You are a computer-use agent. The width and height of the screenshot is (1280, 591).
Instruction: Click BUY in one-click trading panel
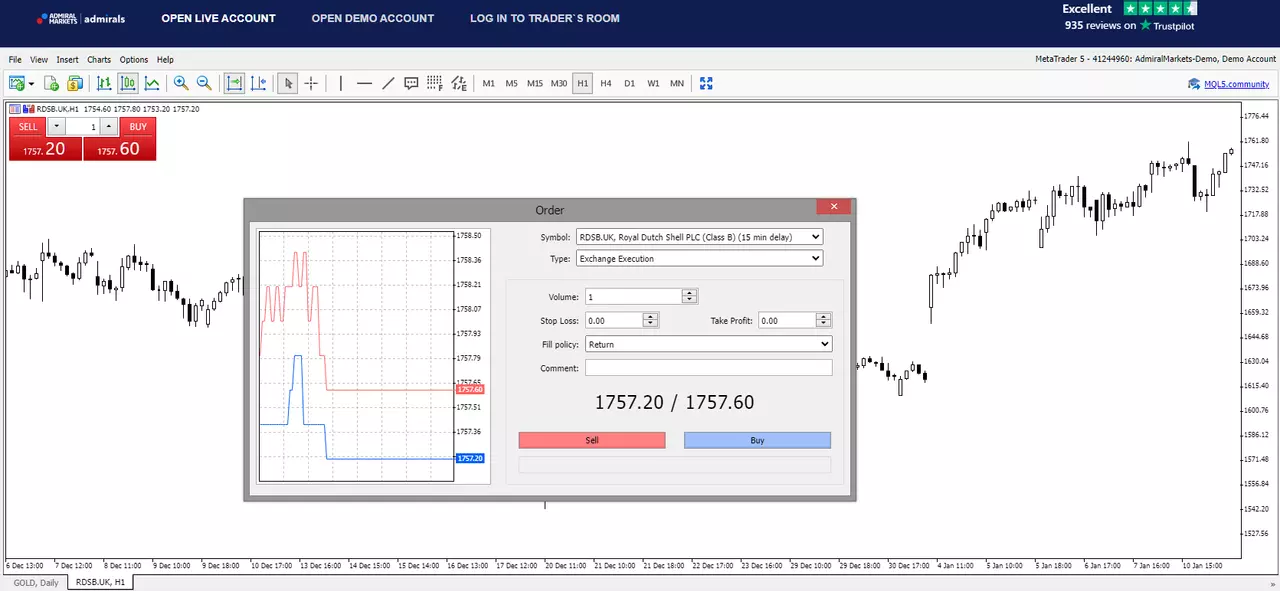tap(138, 127)
